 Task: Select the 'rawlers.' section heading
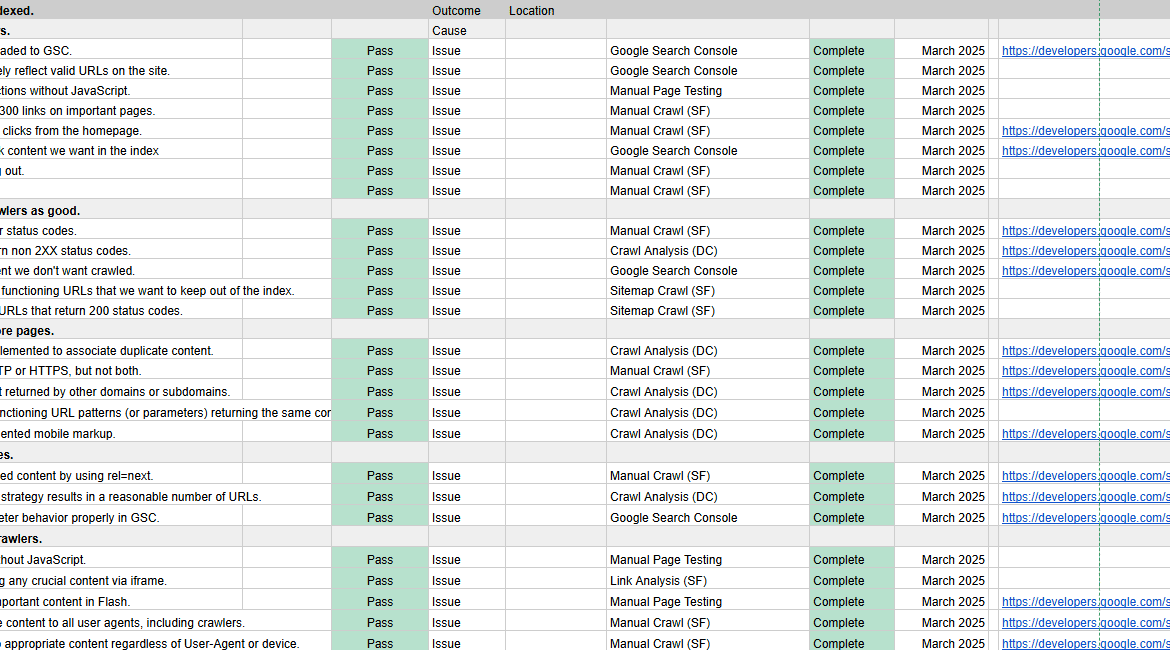point(121,538)
